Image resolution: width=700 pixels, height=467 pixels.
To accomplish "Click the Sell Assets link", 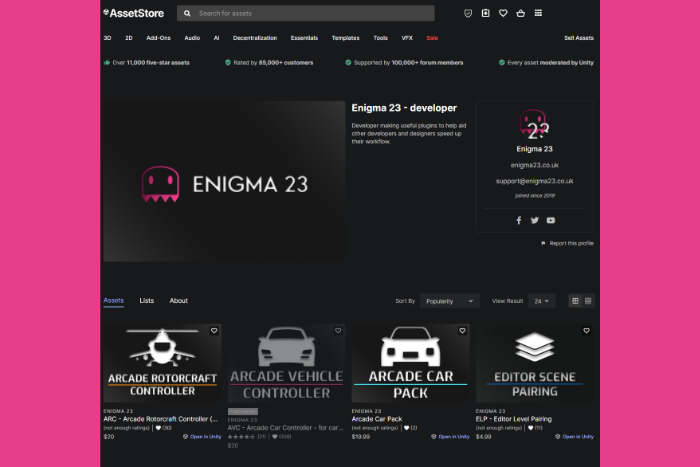I will tap(578, 38).
